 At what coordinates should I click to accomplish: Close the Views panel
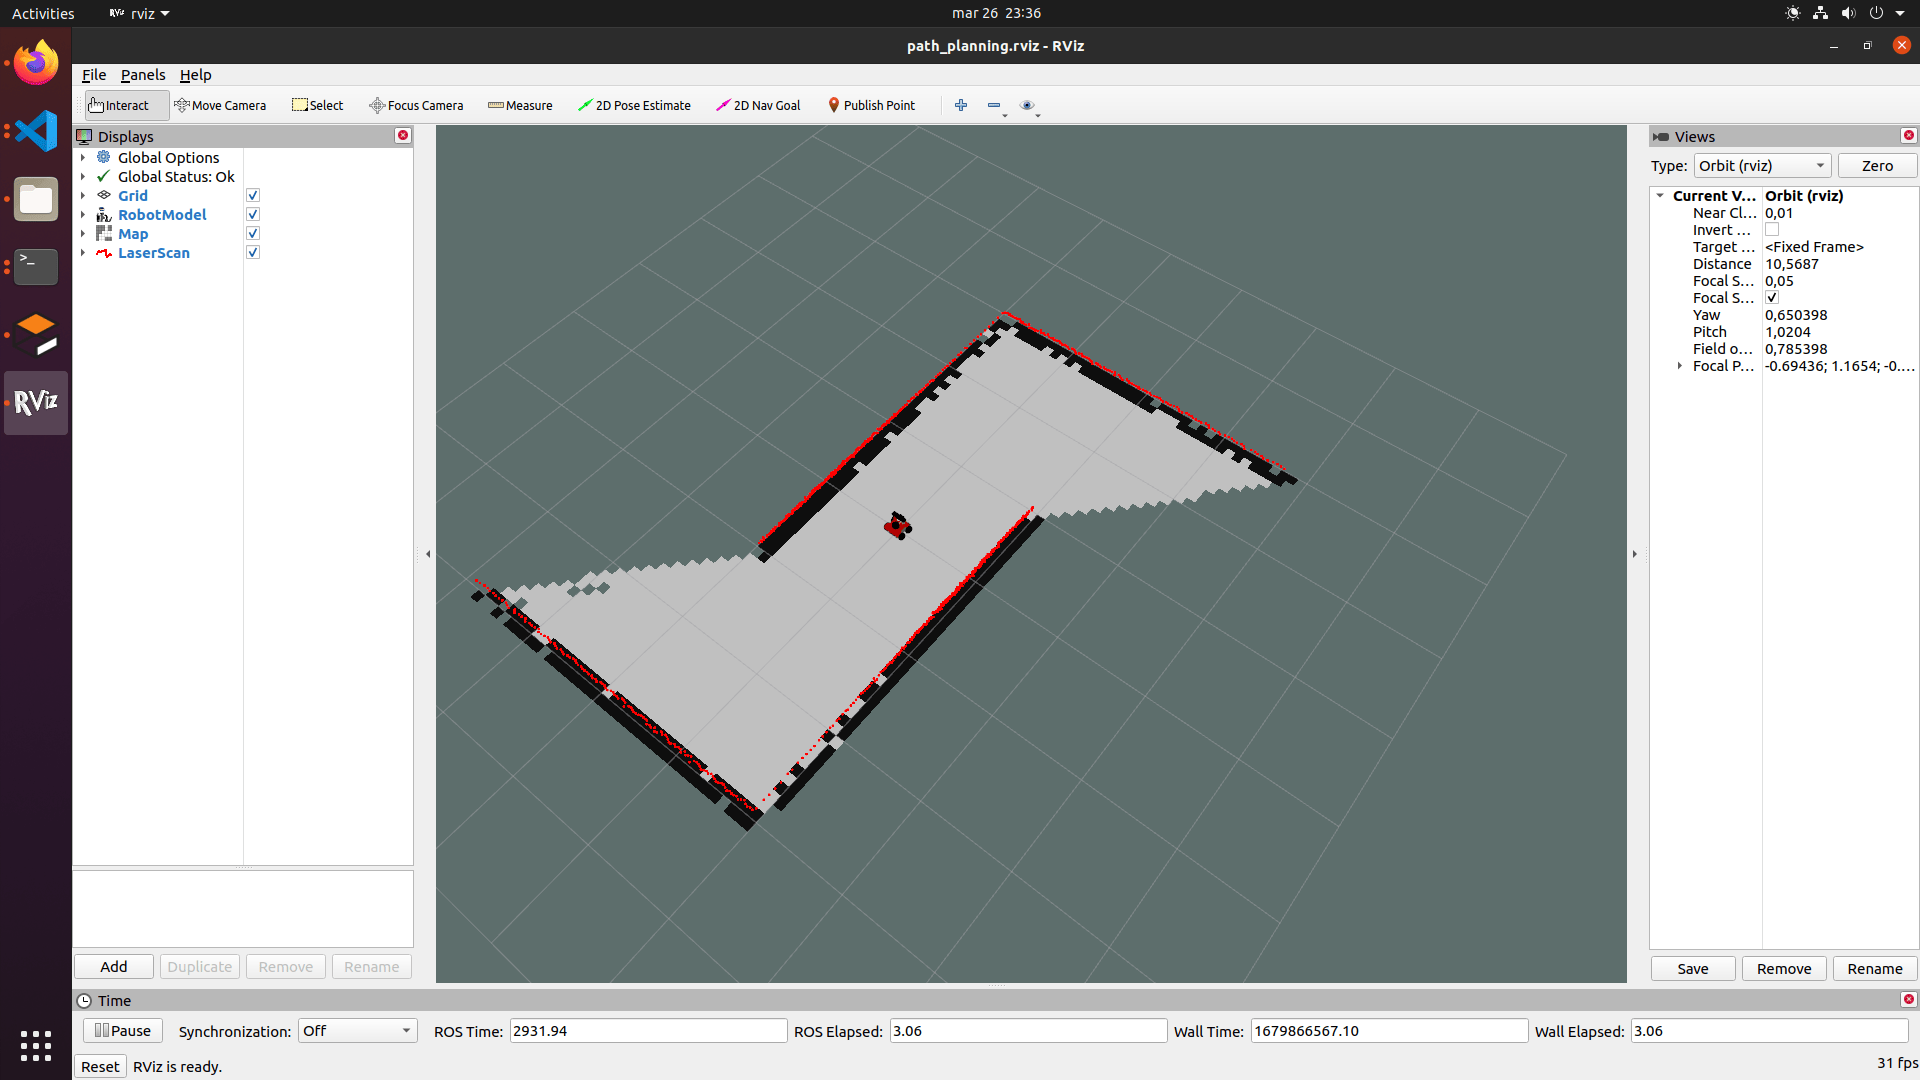[1908, 136]
